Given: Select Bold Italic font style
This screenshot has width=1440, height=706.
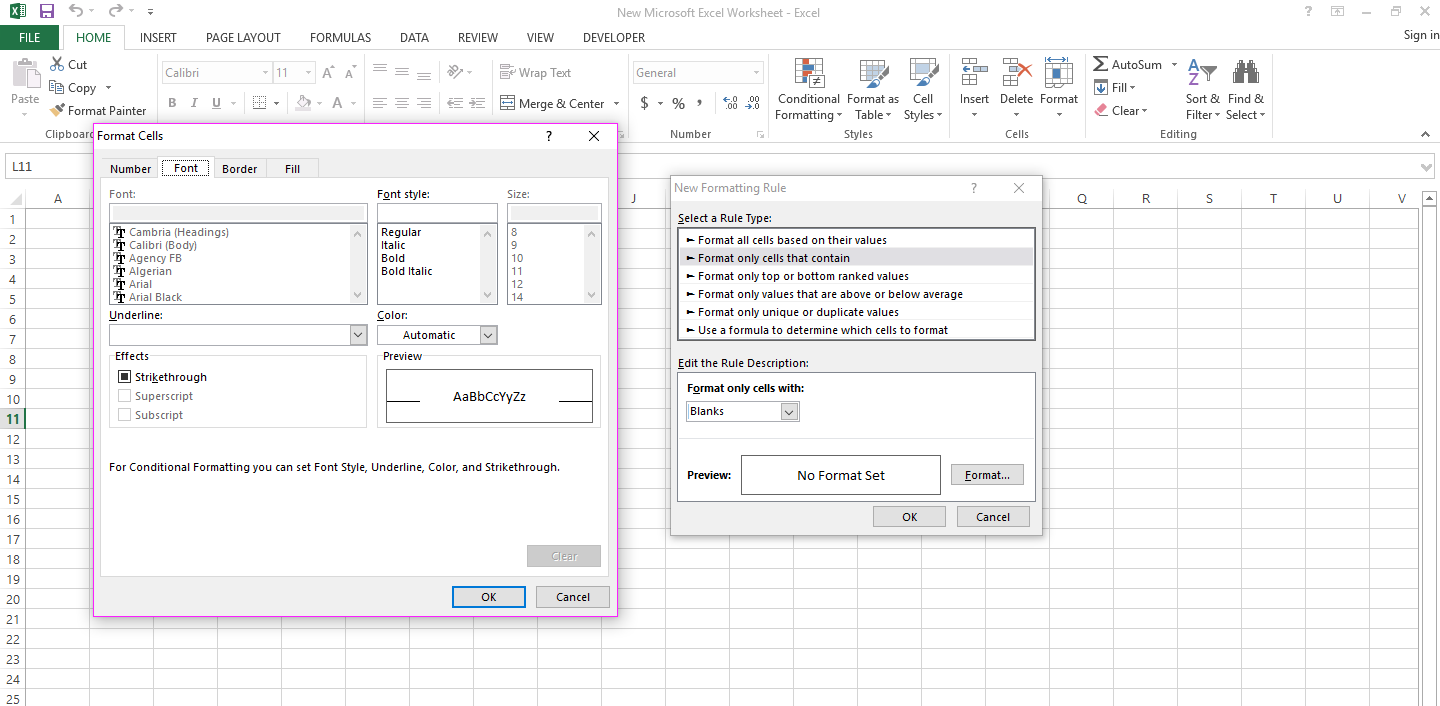Looking at the screenshot, I should click(406, 271).
